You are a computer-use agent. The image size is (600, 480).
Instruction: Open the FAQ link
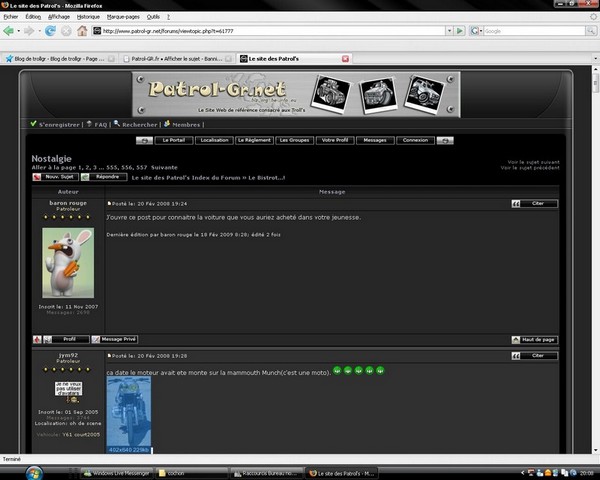tap(101, 124)
